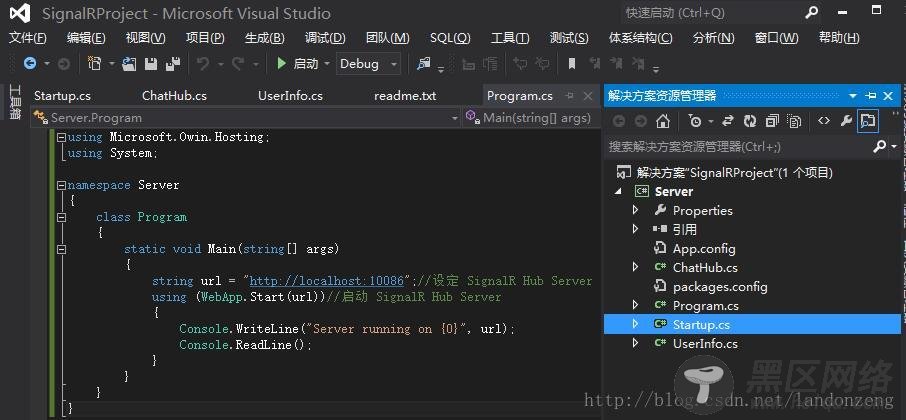Collapse class Program code block

click(x=61, y=218)
